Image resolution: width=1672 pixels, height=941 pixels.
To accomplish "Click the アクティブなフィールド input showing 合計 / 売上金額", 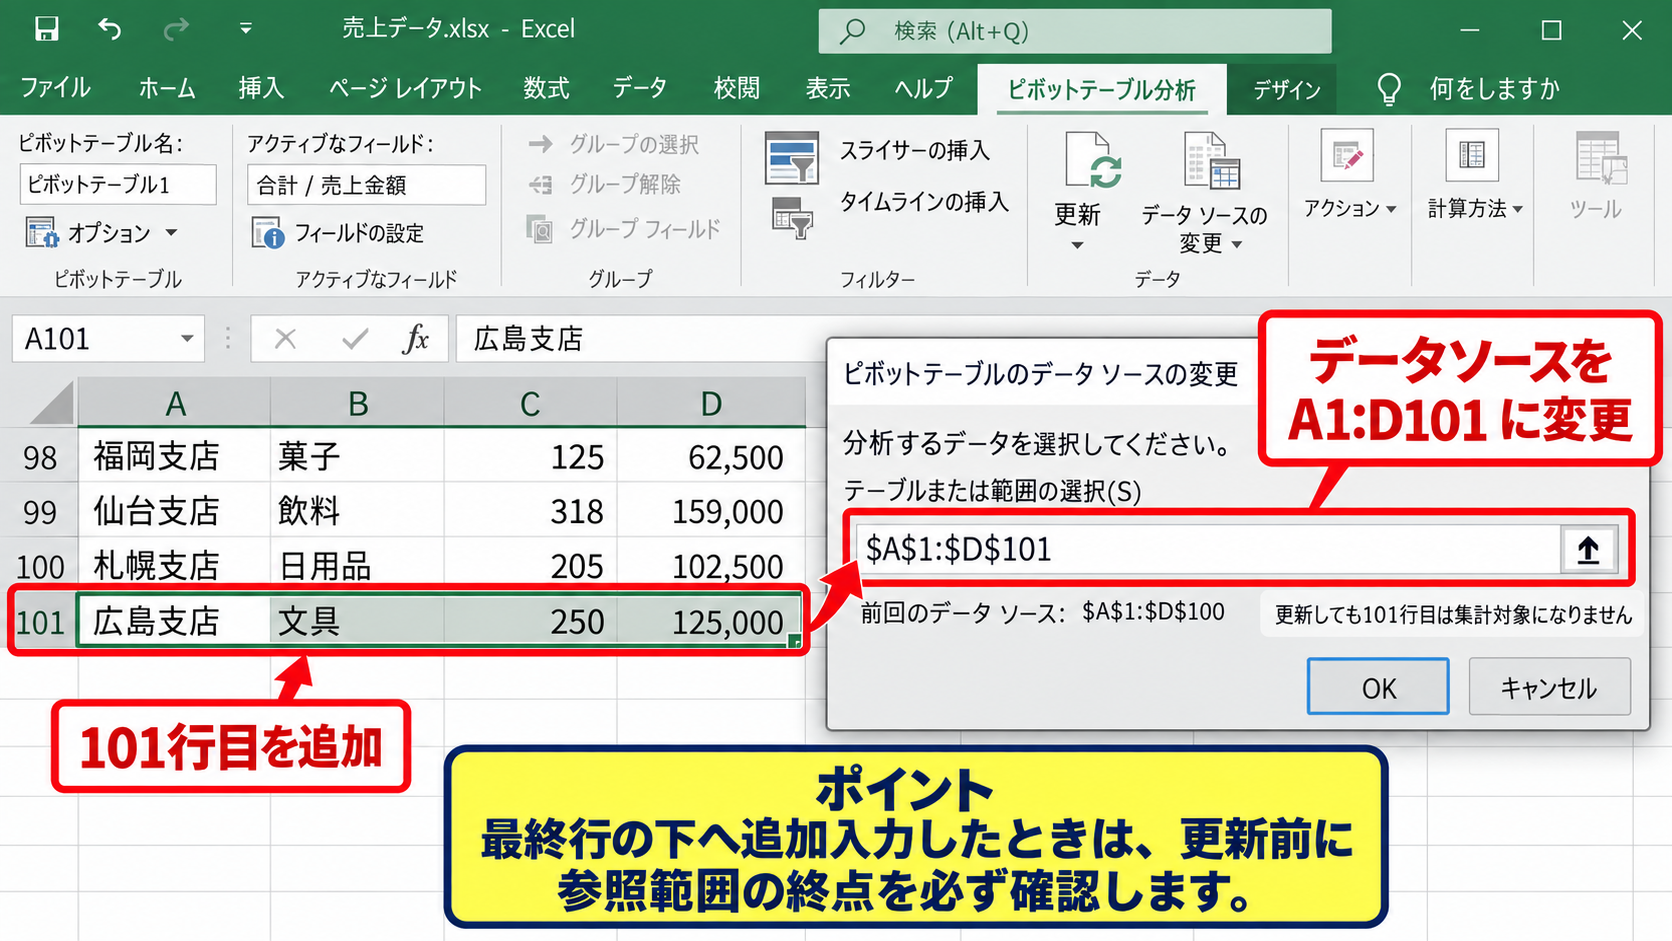I will click(x=366, y=185).
